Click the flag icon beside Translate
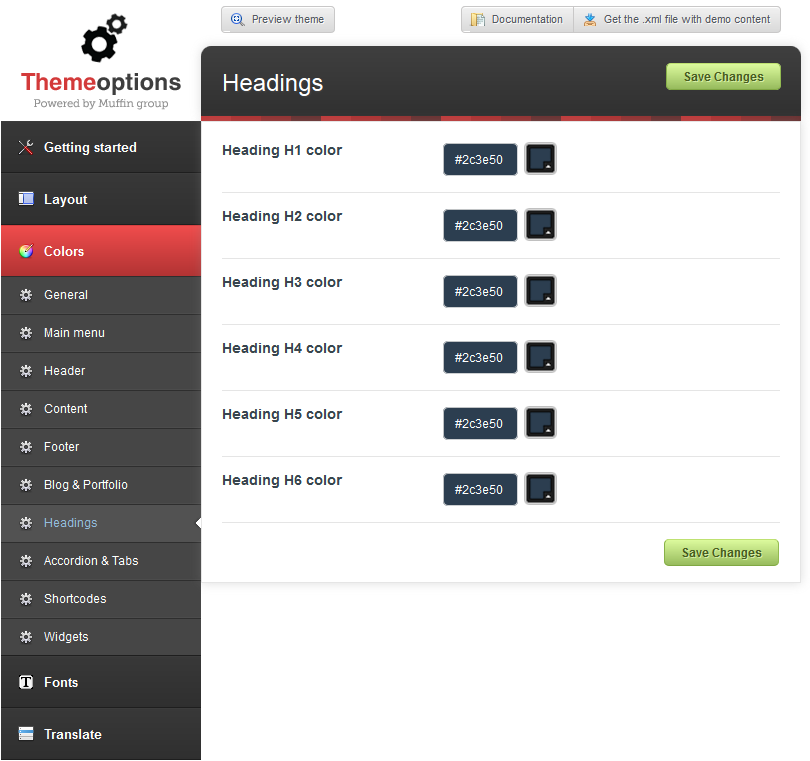This screenshot has width=810, height=761. click(26, 734)
